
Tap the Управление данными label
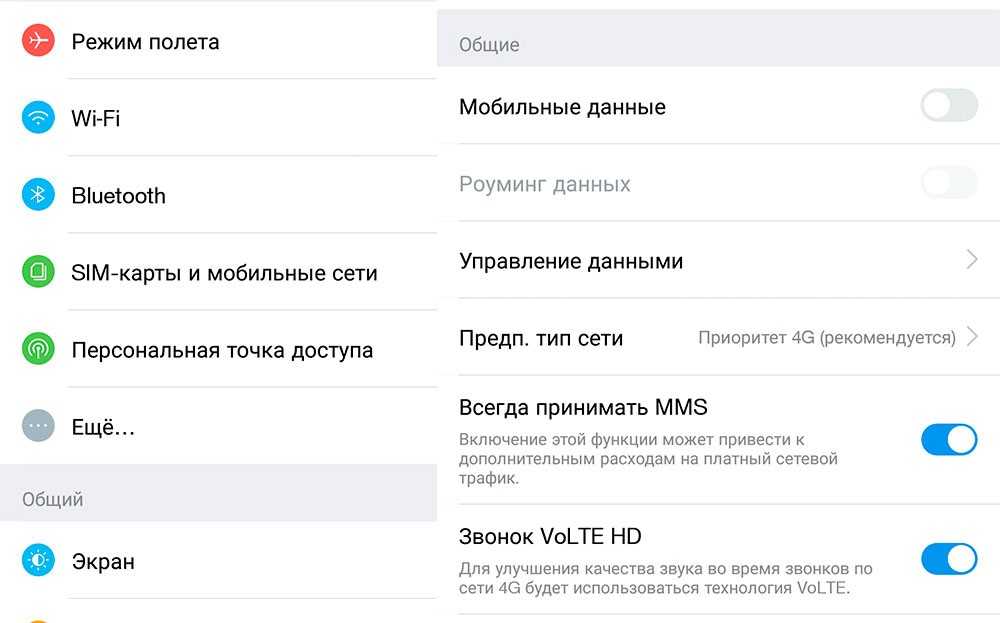(x=571, y=262)
